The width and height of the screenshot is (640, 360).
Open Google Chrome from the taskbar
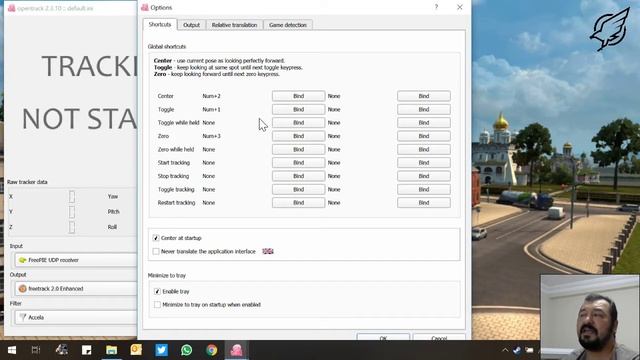(x=211, y=350)
